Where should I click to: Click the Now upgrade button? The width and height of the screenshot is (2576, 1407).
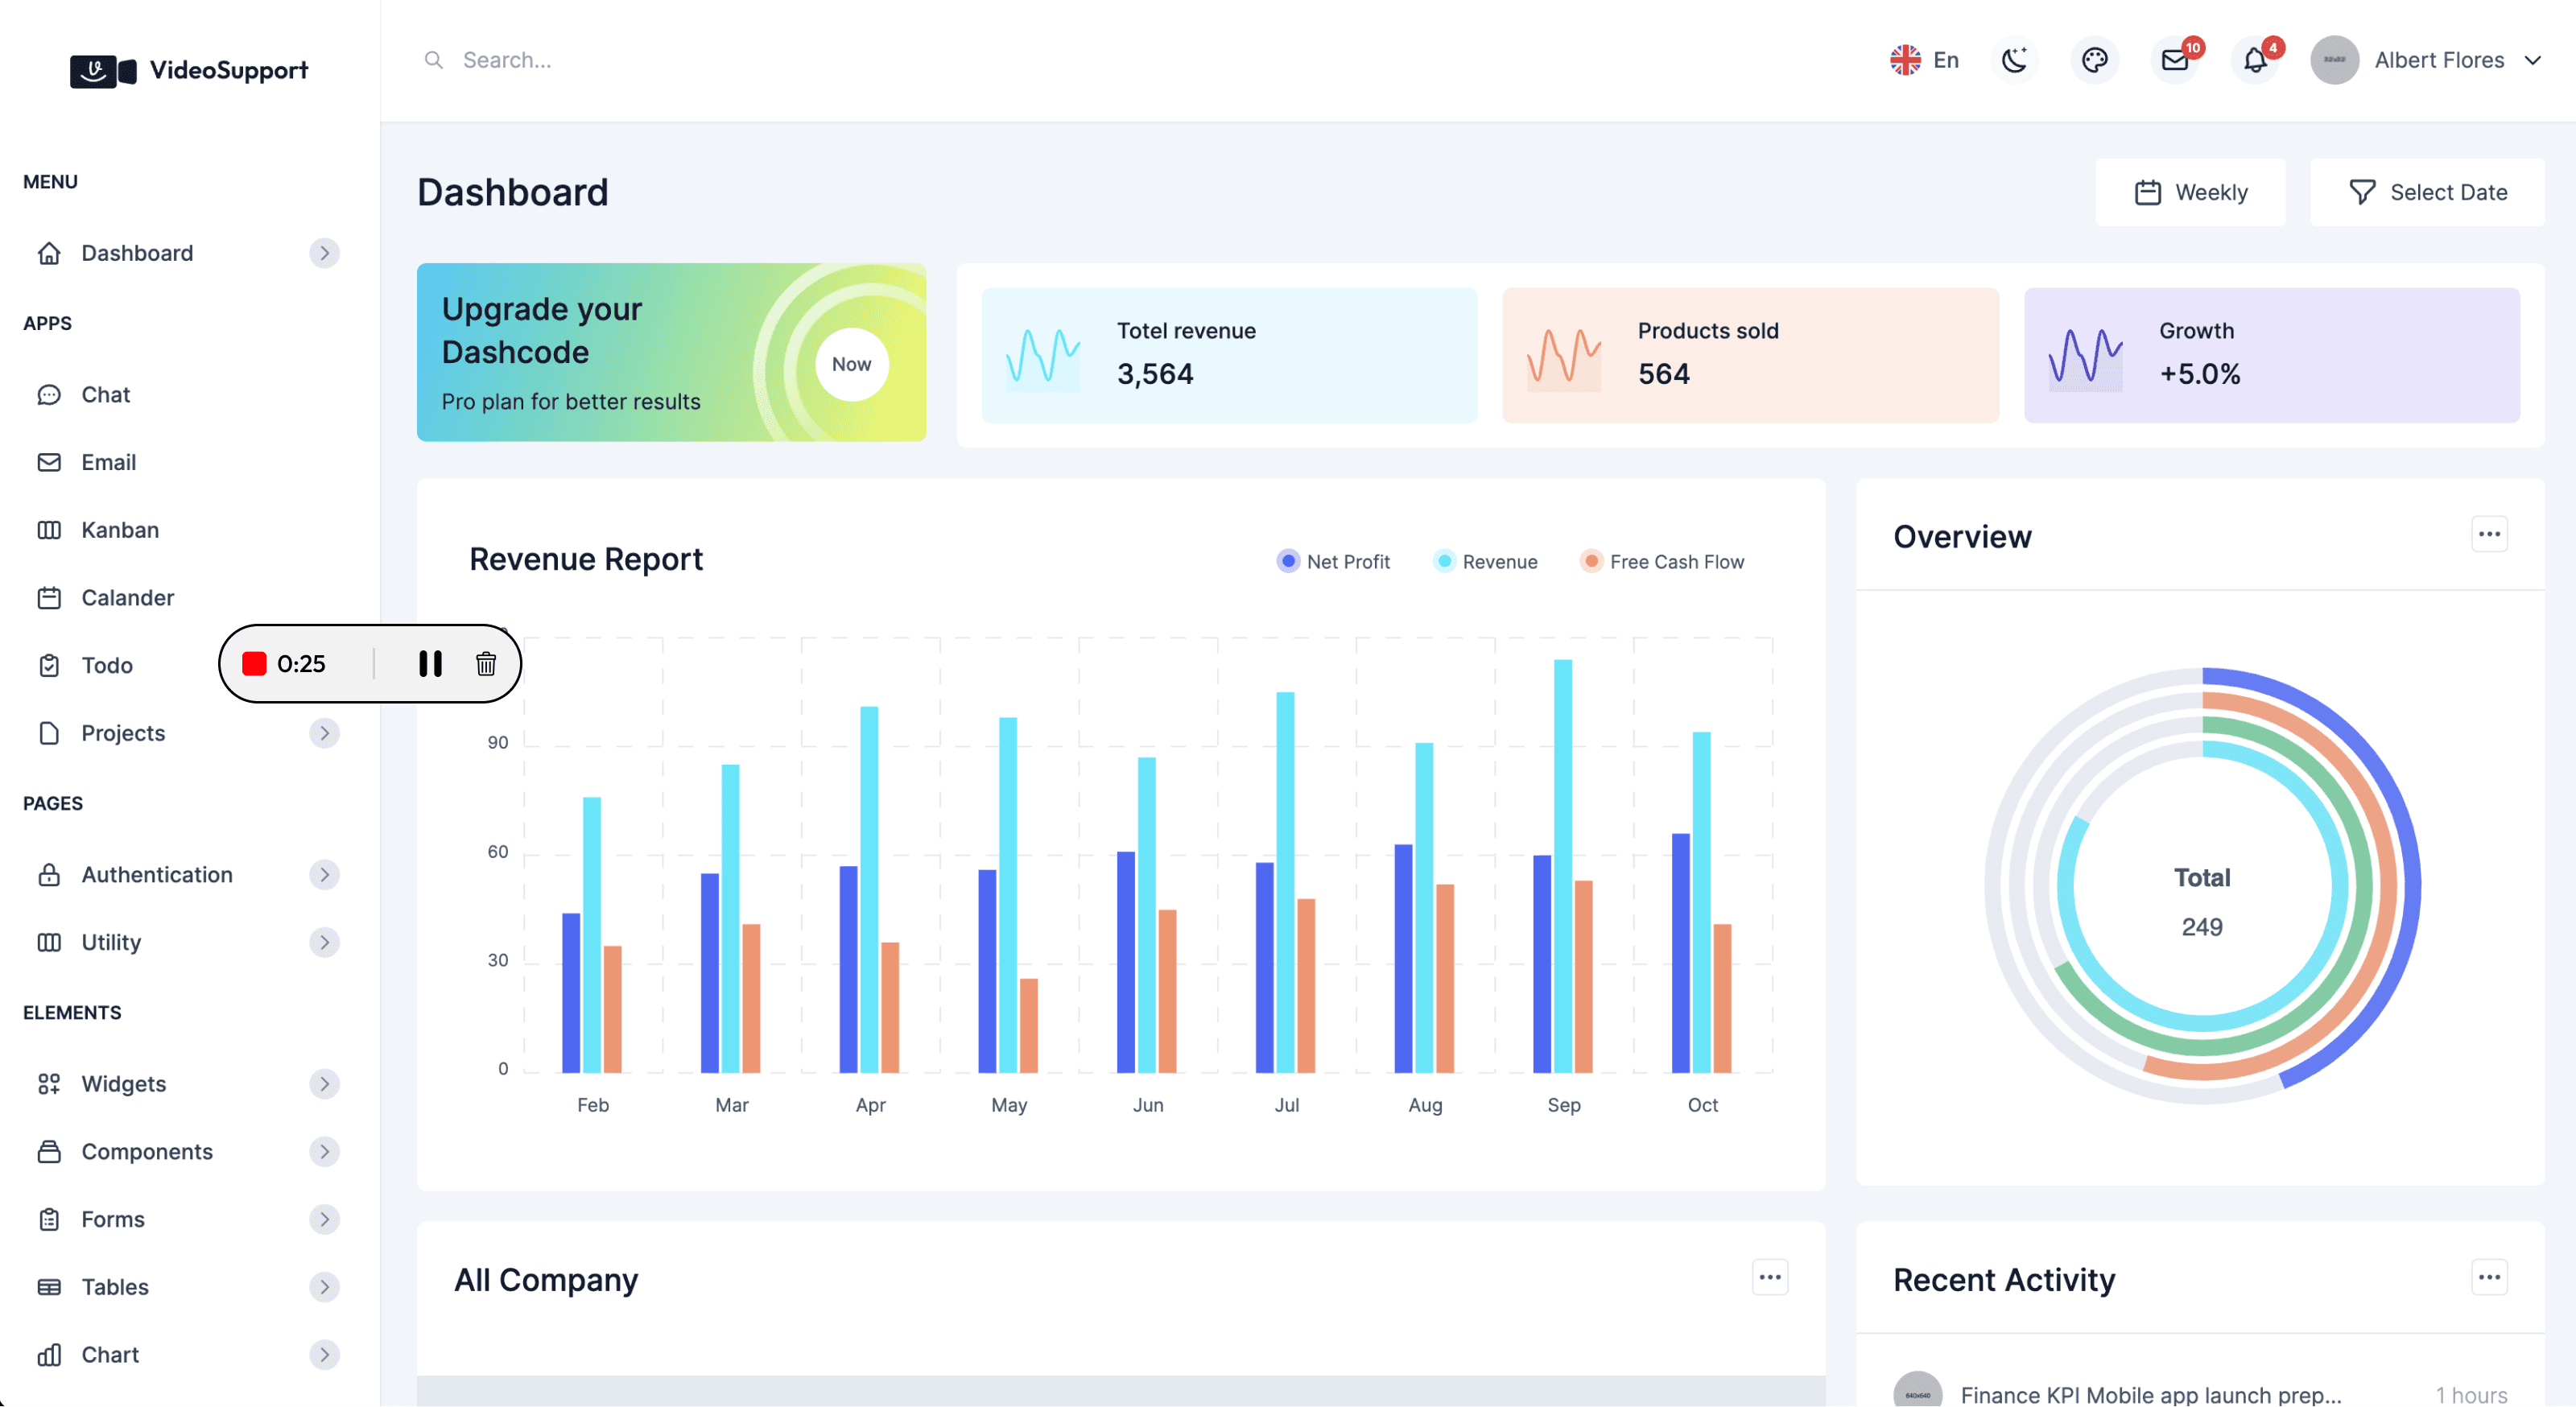coord(851,364)
